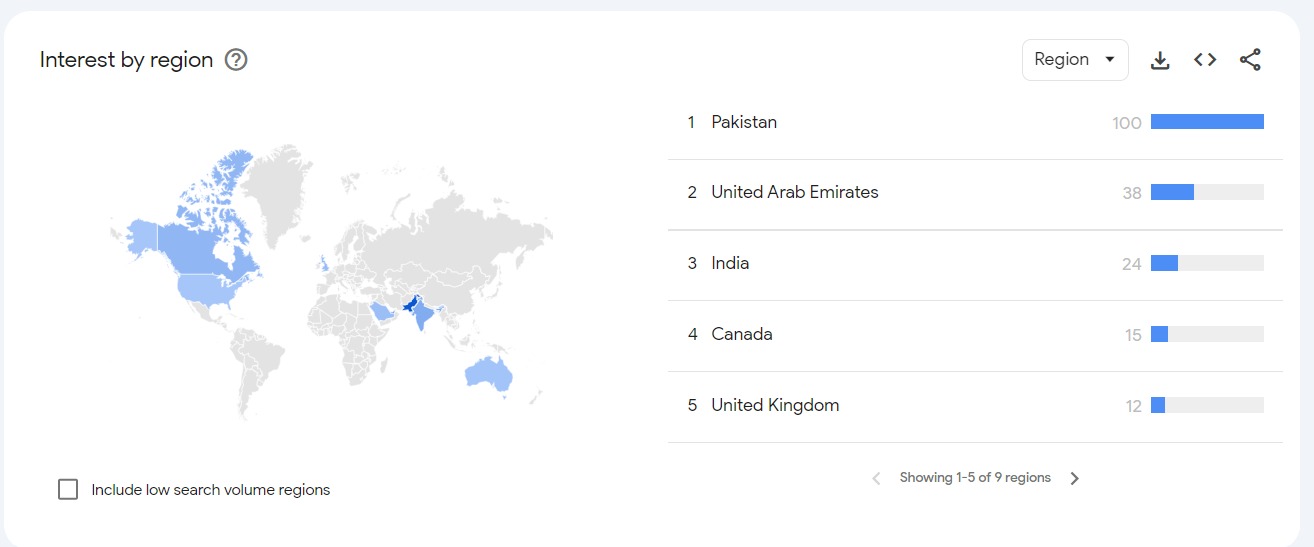1314x547 pixels.
Task: Enable Include low search volume regions
Action: [68, 490]
